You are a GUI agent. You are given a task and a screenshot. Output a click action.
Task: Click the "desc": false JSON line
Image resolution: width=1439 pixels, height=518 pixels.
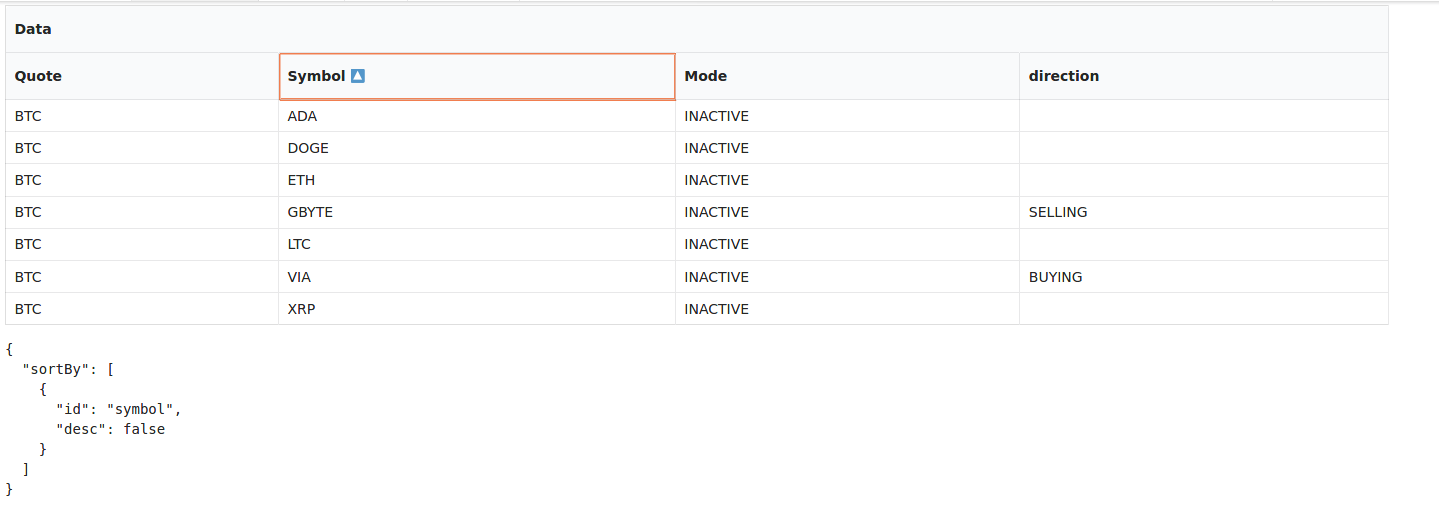tap(110, 429)
